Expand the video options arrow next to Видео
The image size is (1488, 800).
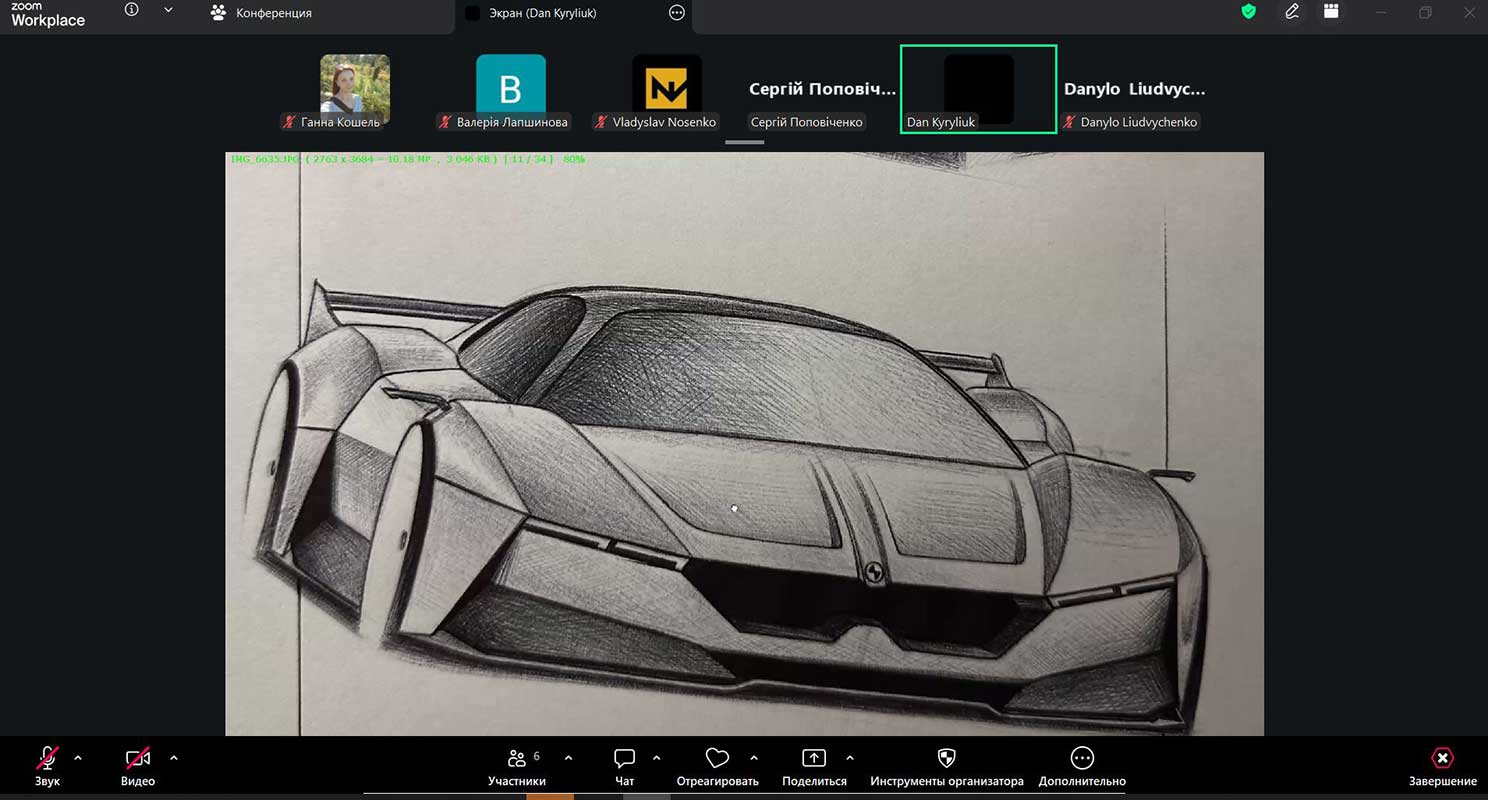174,758
